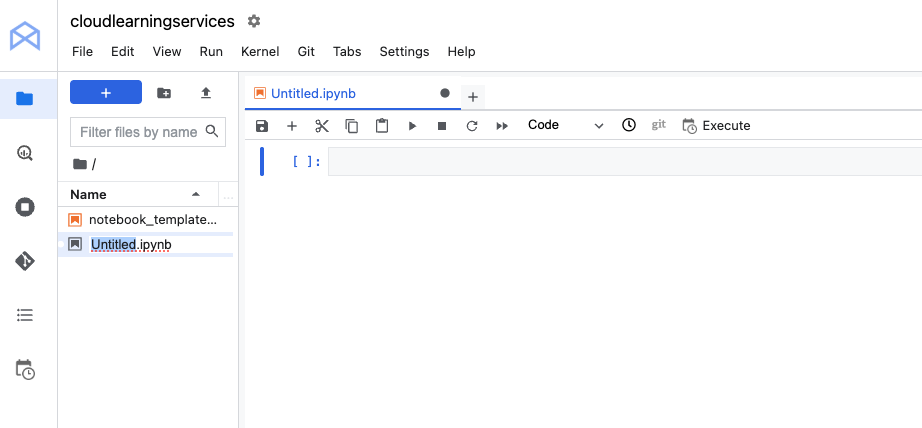Open the Kernel menu
This screenshot has width=922, height=428.
tap(260, 52)
